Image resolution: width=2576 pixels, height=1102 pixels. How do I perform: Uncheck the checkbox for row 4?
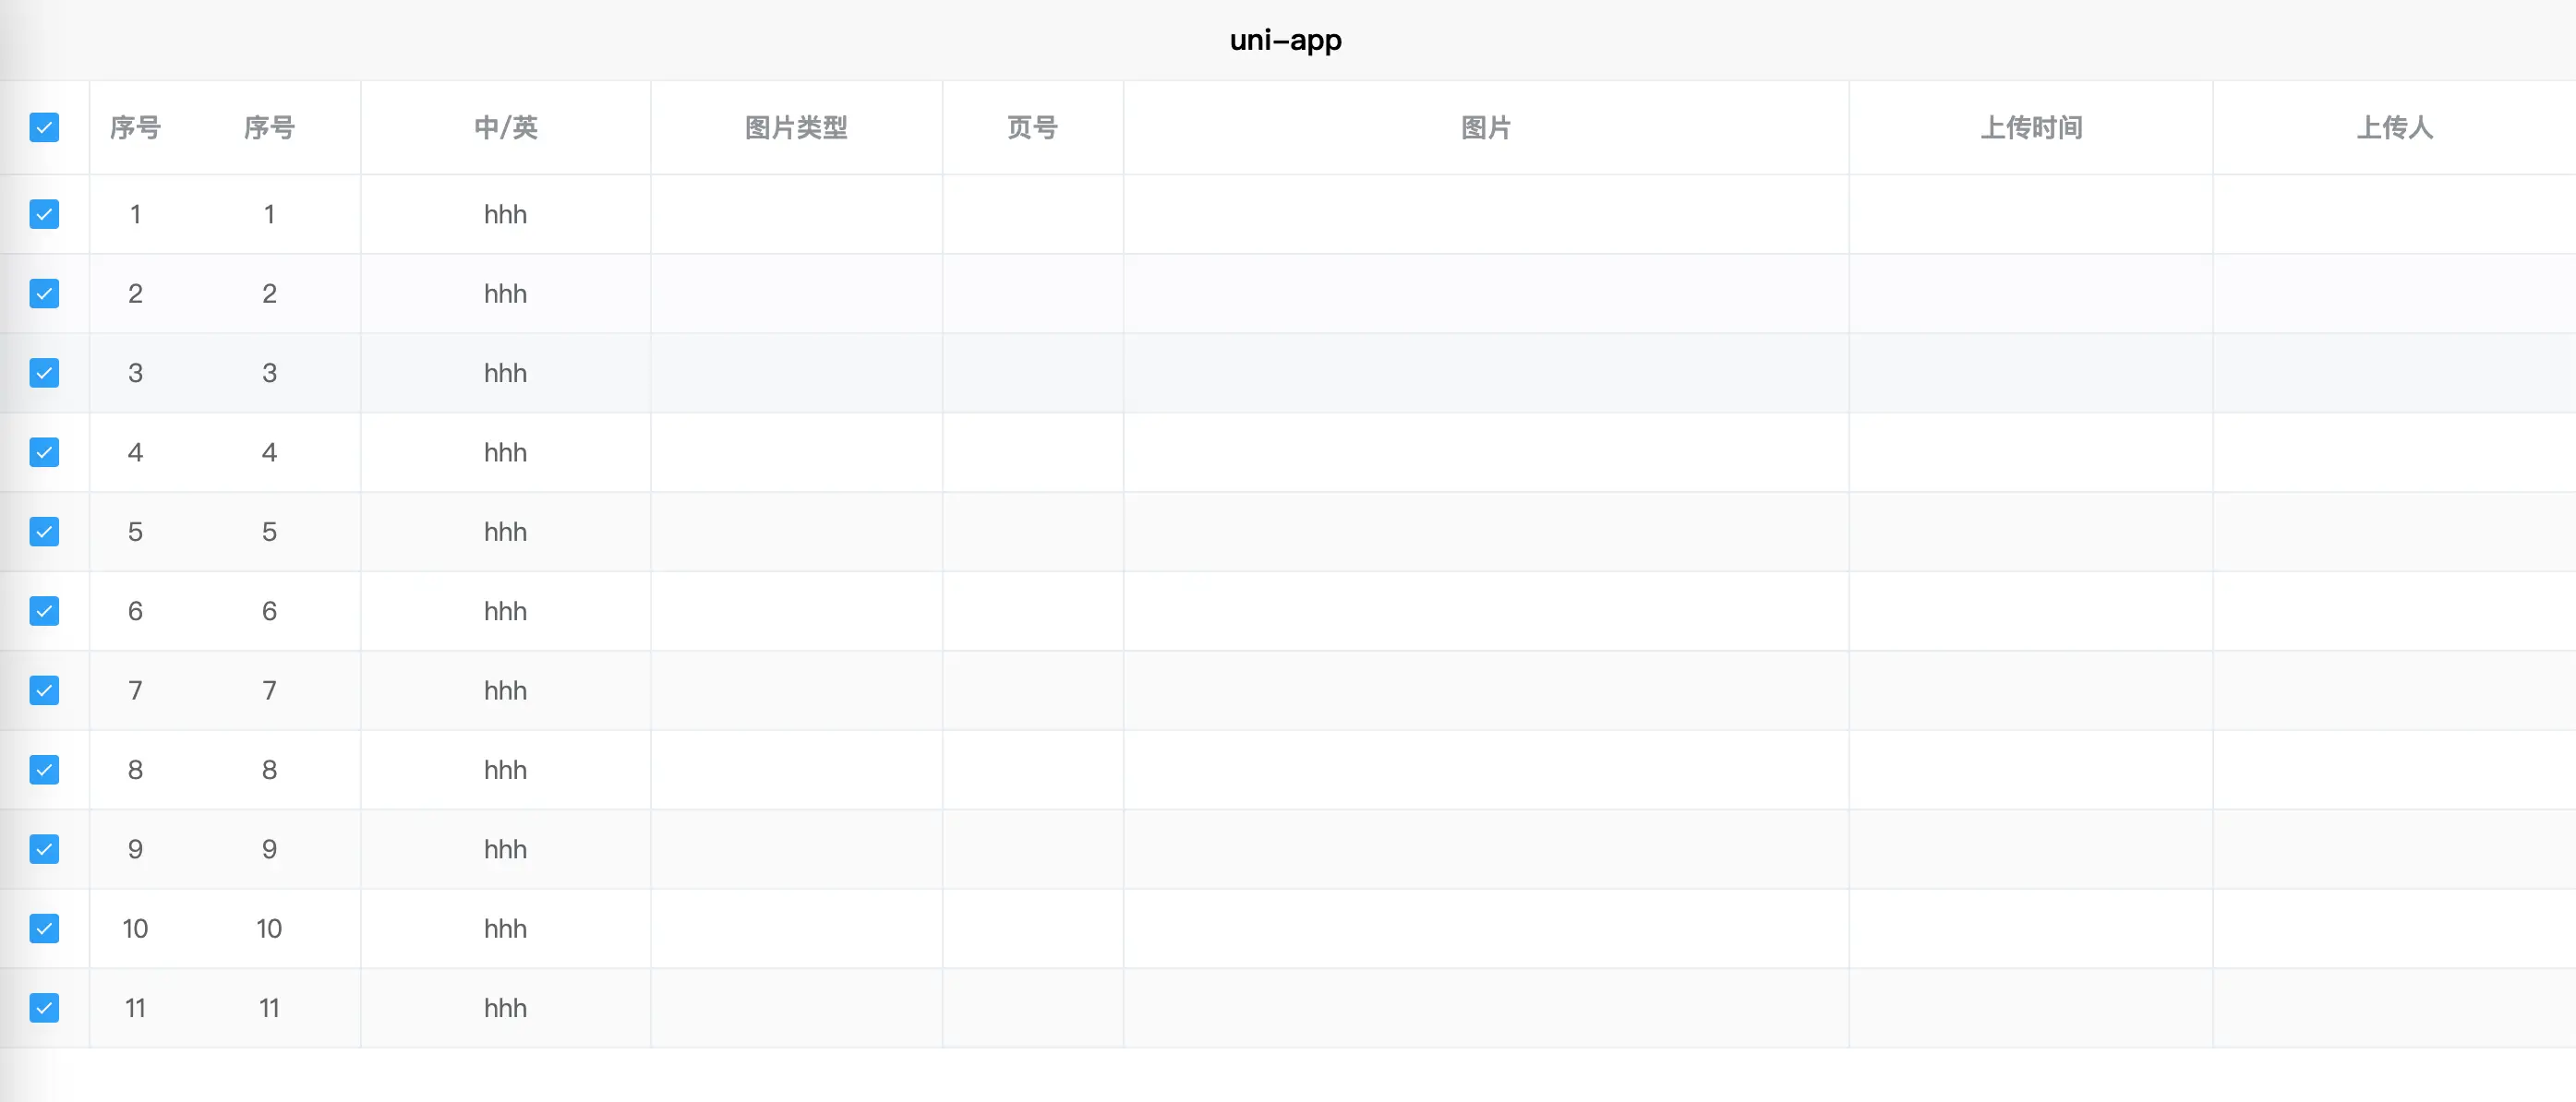pyautogui.click(x=44, y=452)
